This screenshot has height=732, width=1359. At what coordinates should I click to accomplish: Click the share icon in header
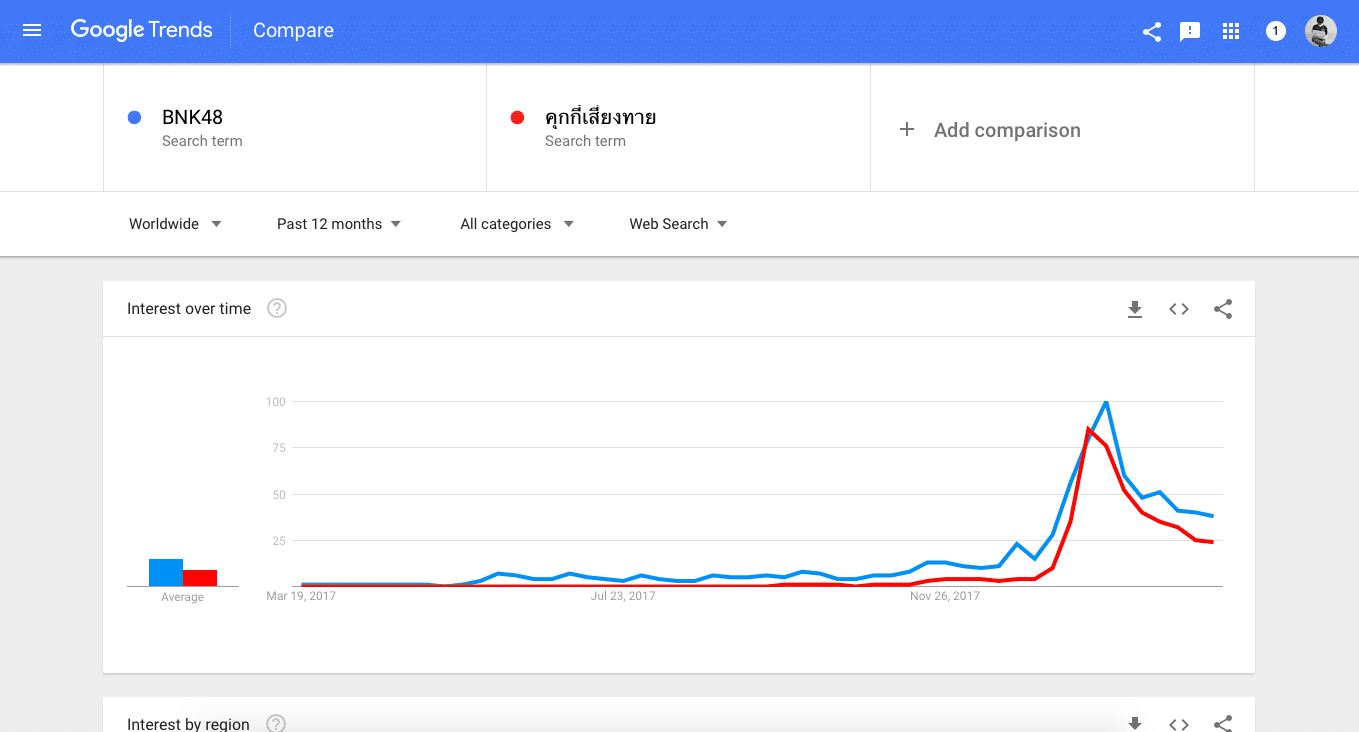(x=1152, y=32)
